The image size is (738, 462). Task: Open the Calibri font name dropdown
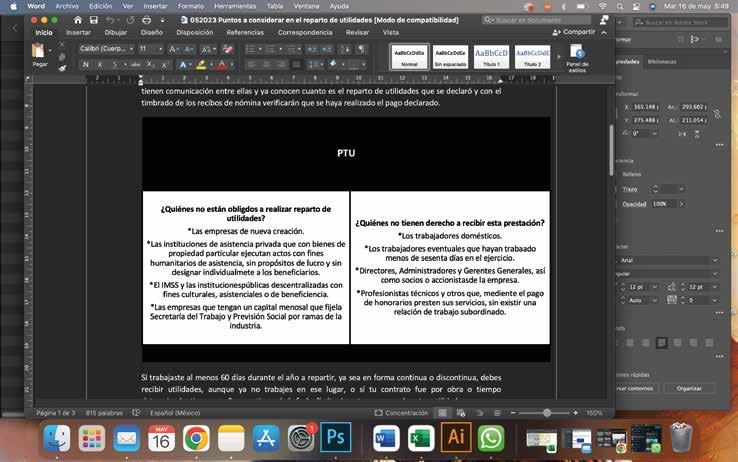point(106,49)
